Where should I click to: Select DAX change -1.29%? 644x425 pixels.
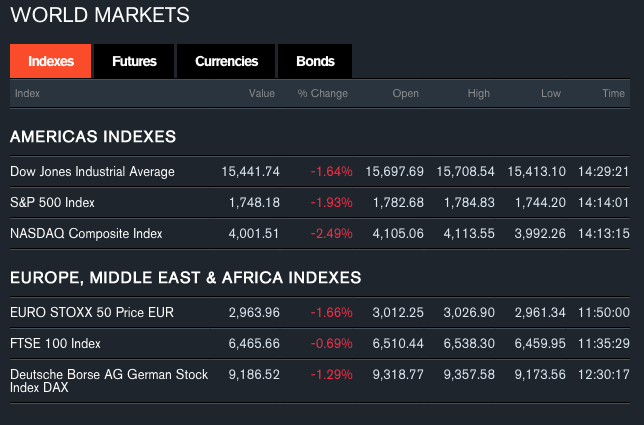[331, 374]
